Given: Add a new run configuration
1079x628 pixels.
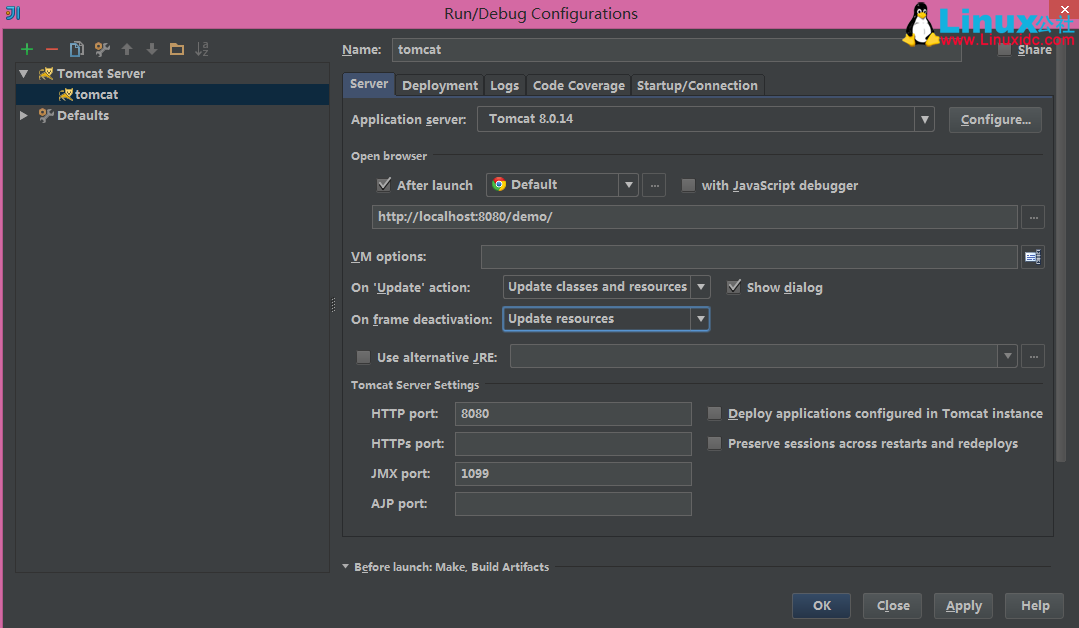Looking at the screenshot, I should coord(27,48).
